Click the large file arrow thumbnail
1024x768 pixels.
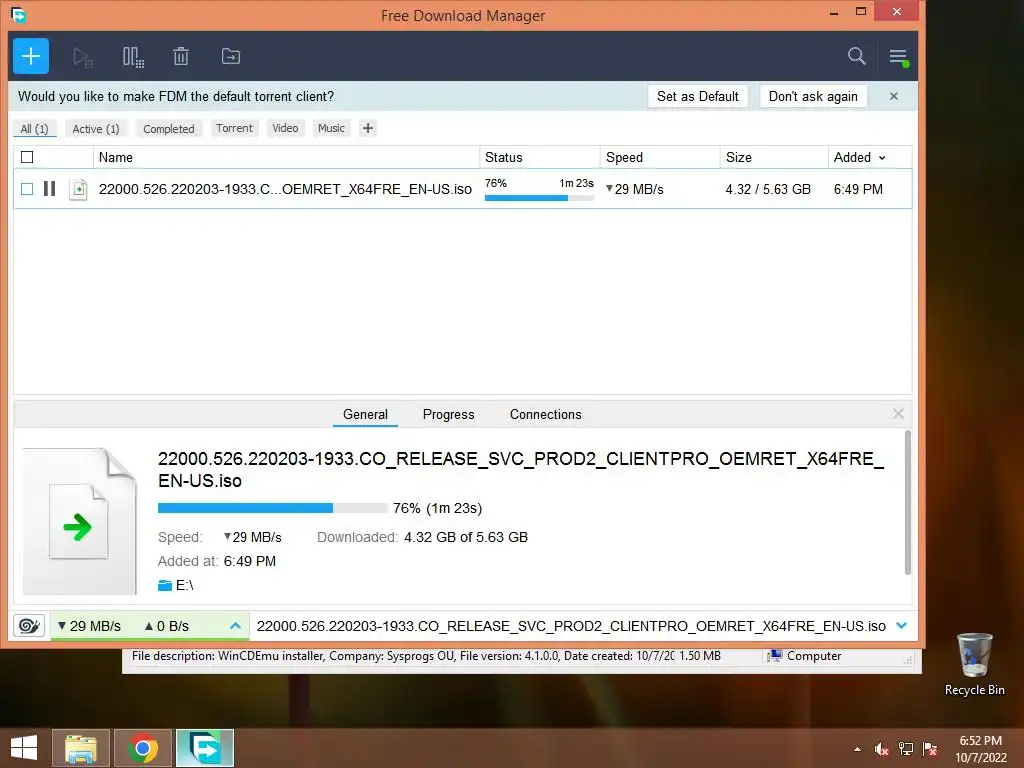[80, 521]
